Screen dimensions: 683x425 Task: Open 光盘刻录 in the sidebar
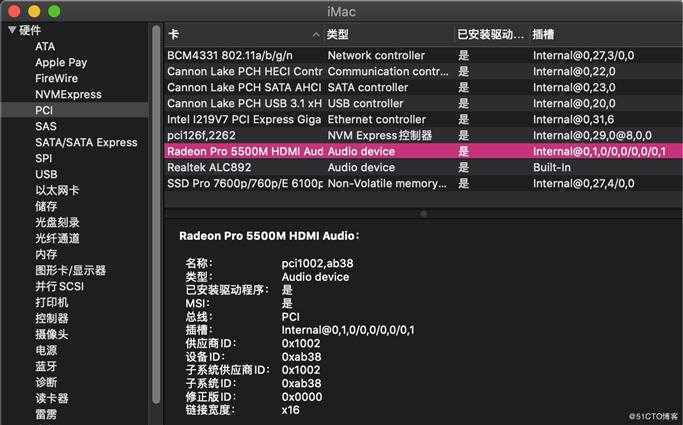point(57,222)
